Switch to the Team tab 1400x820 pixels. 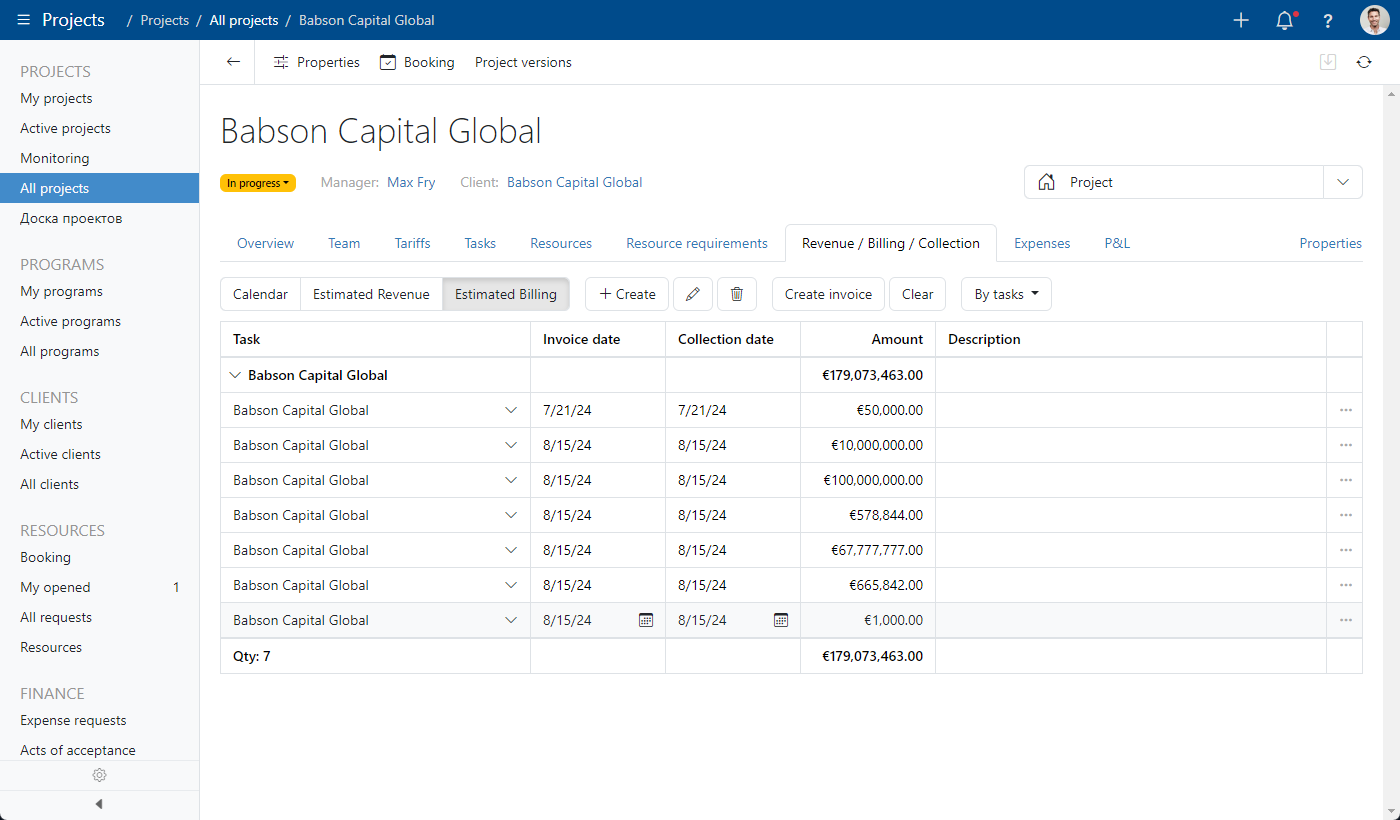[344, 243]
